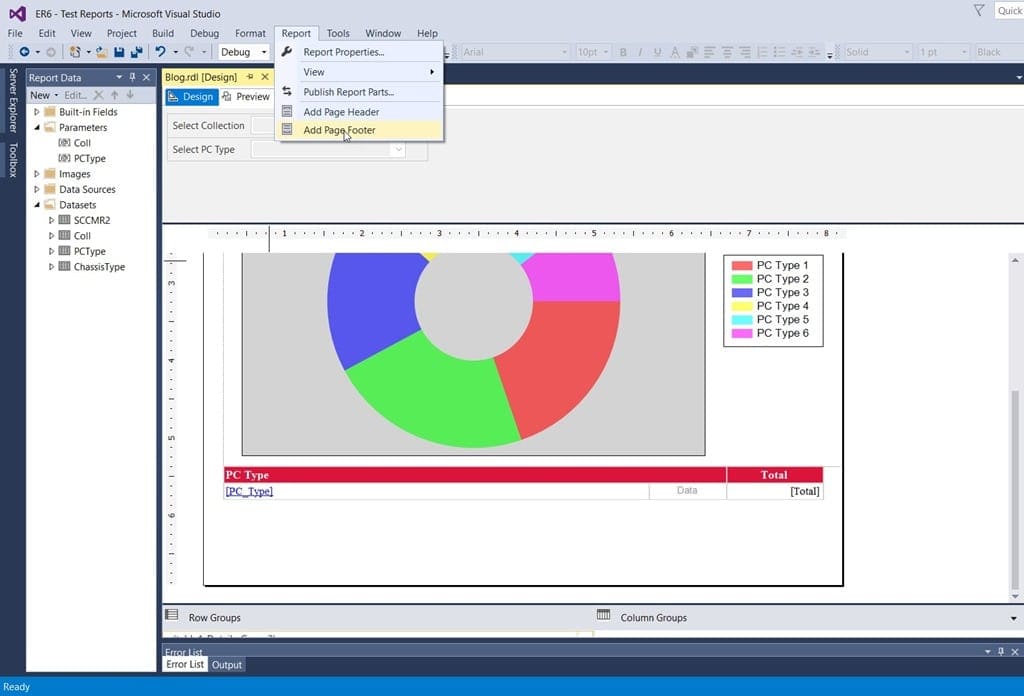The image size is (1024, 696).
Task: Close the Report Data panel
Action: 147,77
